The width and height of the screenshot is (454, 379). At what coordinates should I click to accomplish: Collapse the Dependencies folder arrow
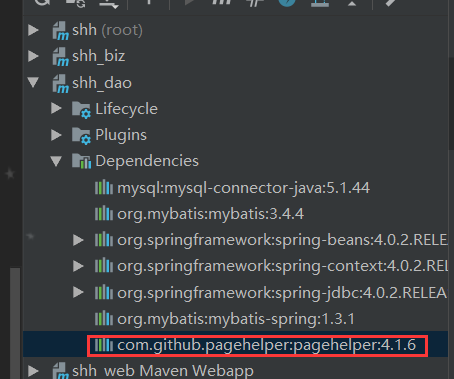[56, 161]
